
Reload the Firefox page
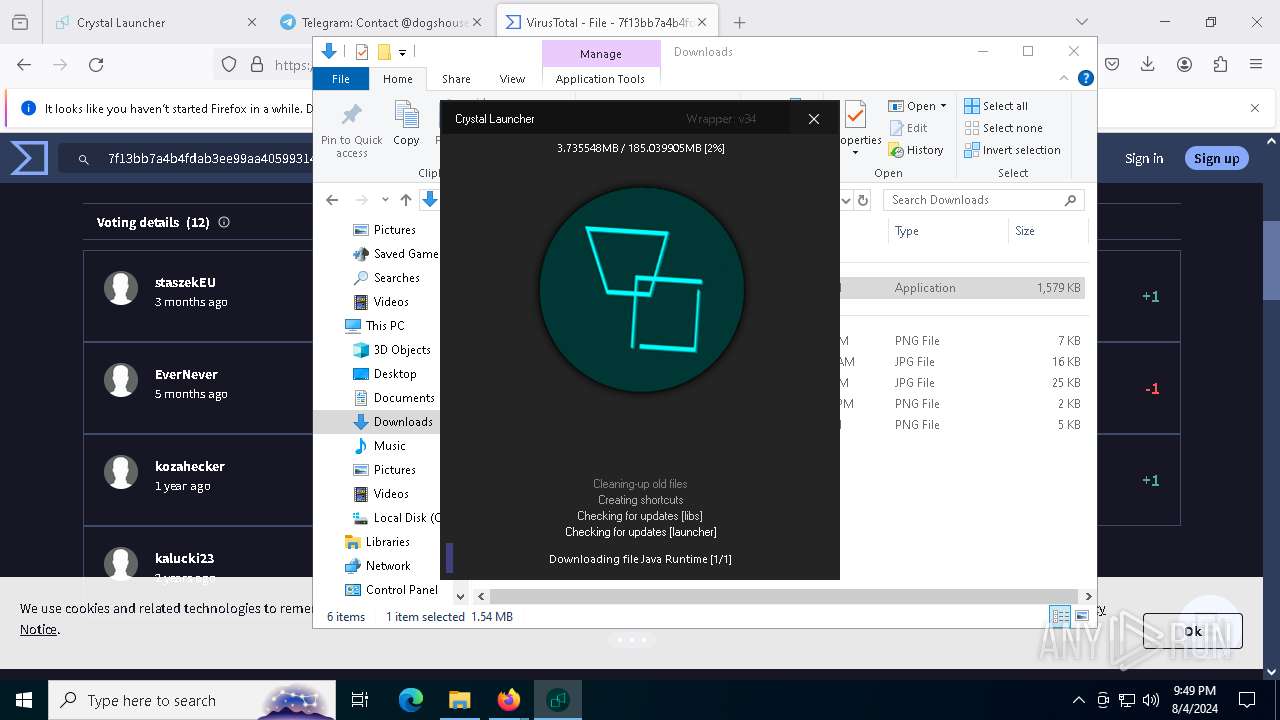96,64
